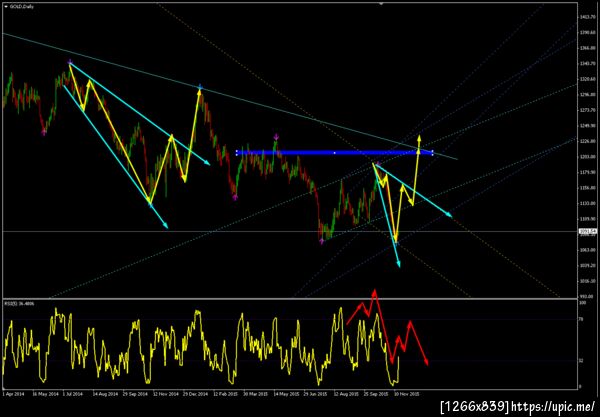
Task: Click the 1203.00 price scale value
Action: (587, 157)
